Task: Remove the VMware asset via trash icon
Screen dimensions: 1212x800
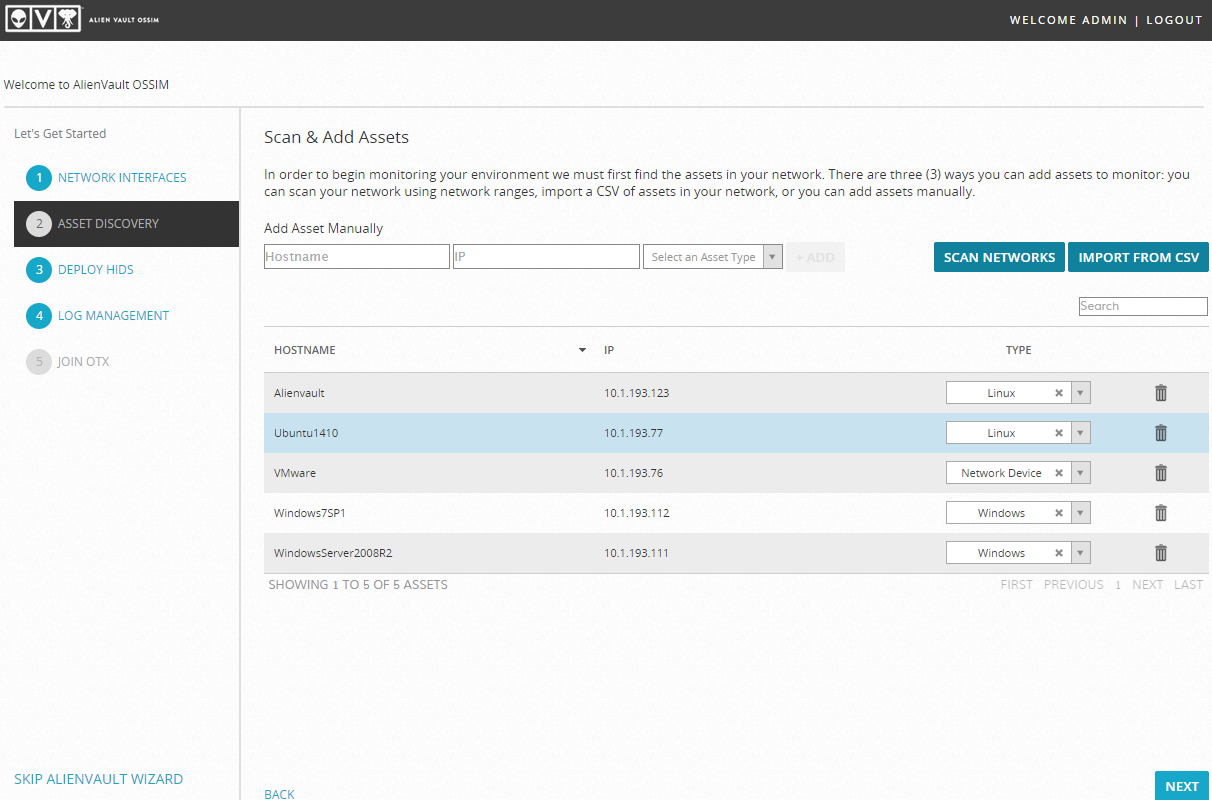Action: tap(1161, 473)
